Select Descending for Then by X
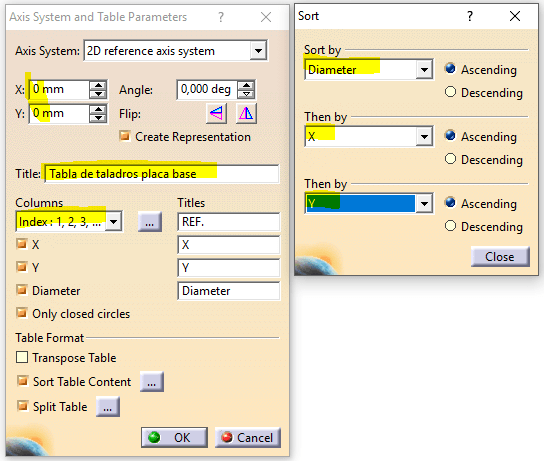 450,159
